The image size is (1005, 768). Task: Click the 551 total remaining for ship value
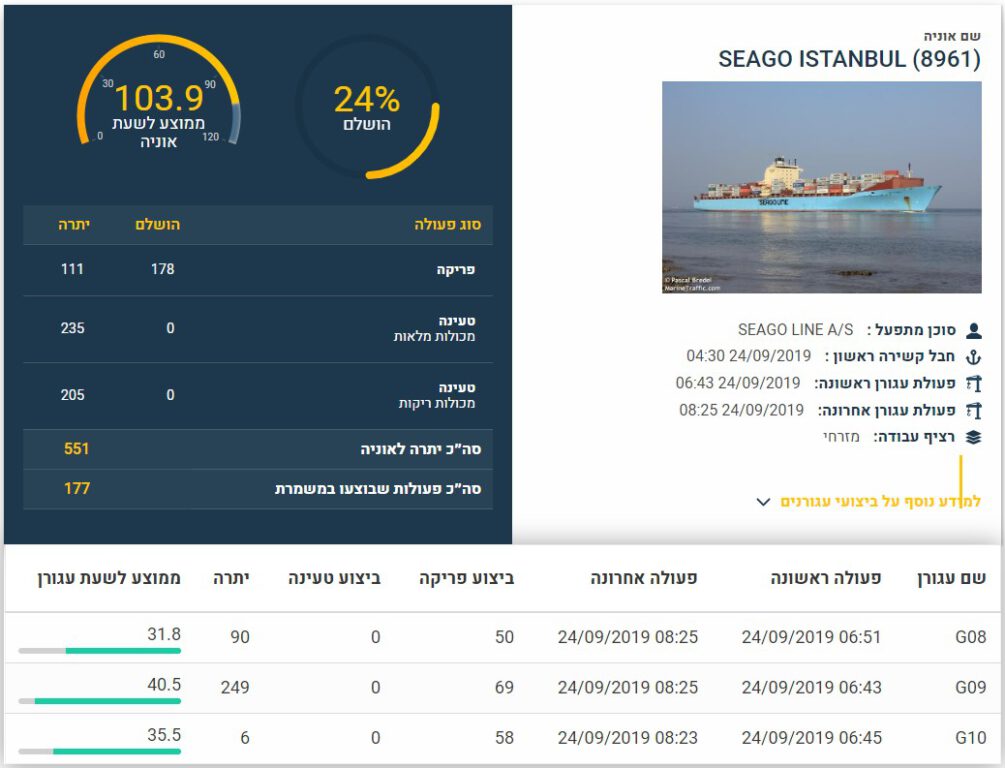pyautogui.click(x=77, y=449)
